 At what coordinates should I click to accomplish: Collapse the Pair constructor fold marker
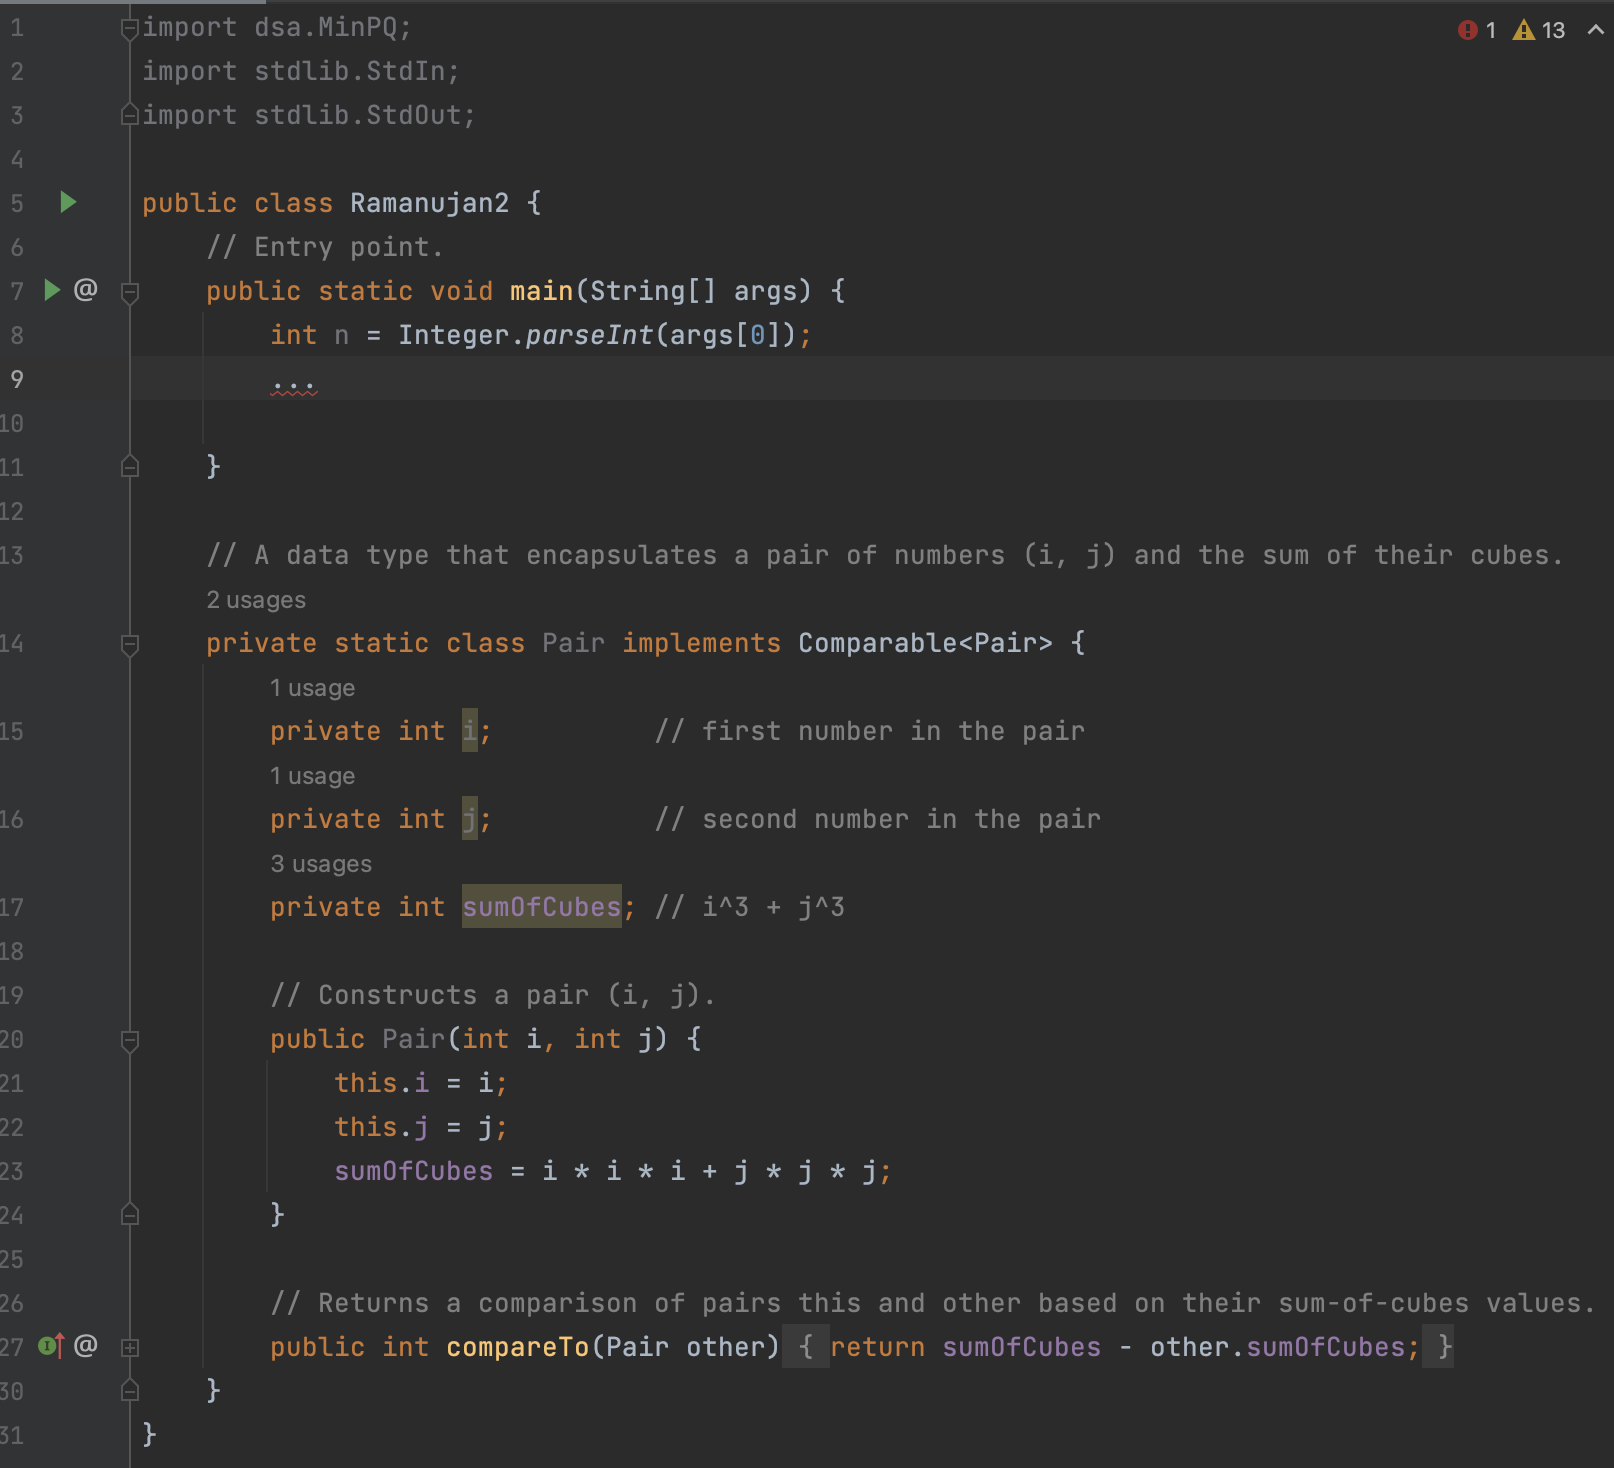[x=129, y=1040]
